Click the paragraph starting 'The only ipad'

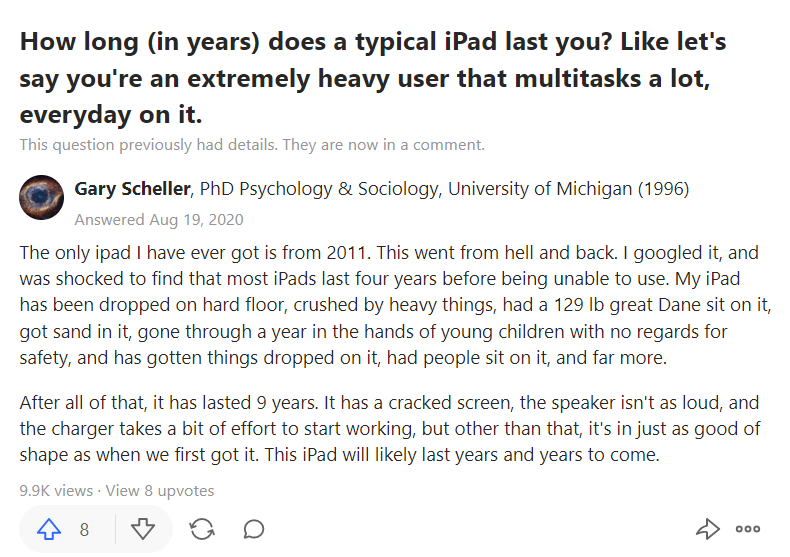tap(395, 305)
